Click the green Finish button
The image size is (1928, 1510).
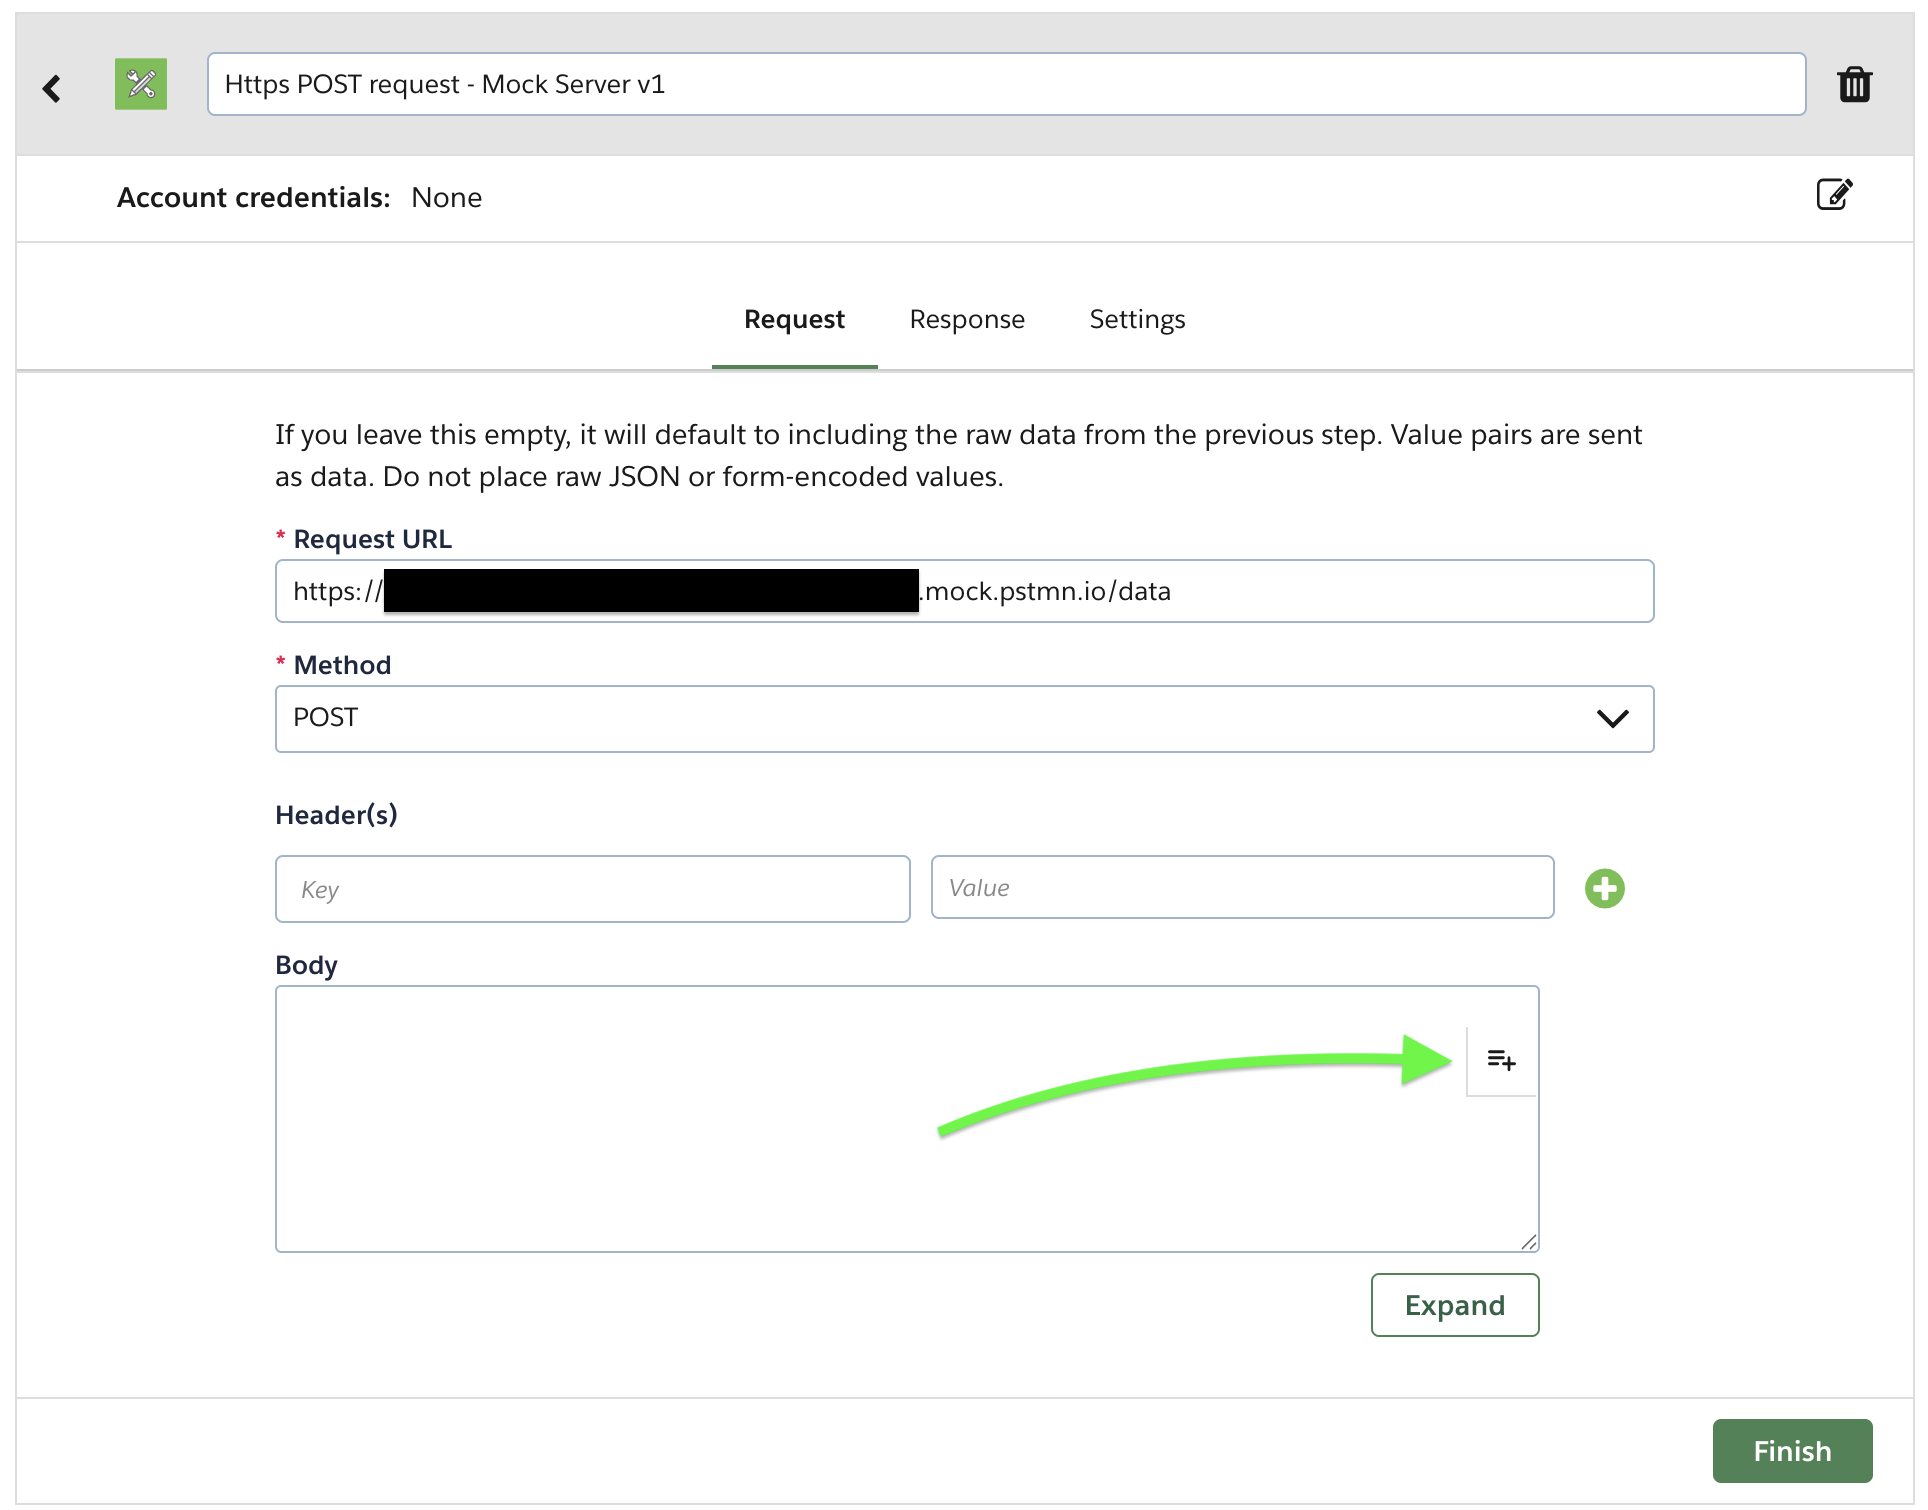pyautogui.click(x=1791, y=1450)
